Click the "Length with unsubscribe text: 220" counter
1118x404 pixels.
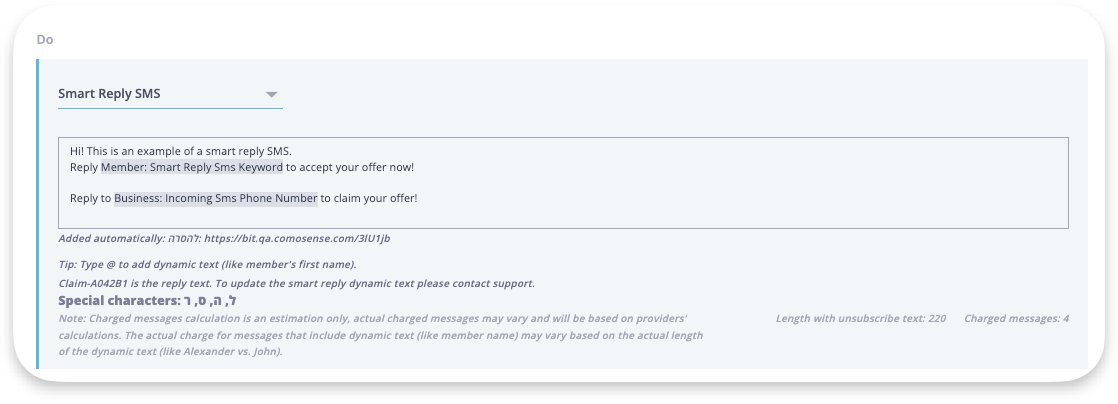860,318
